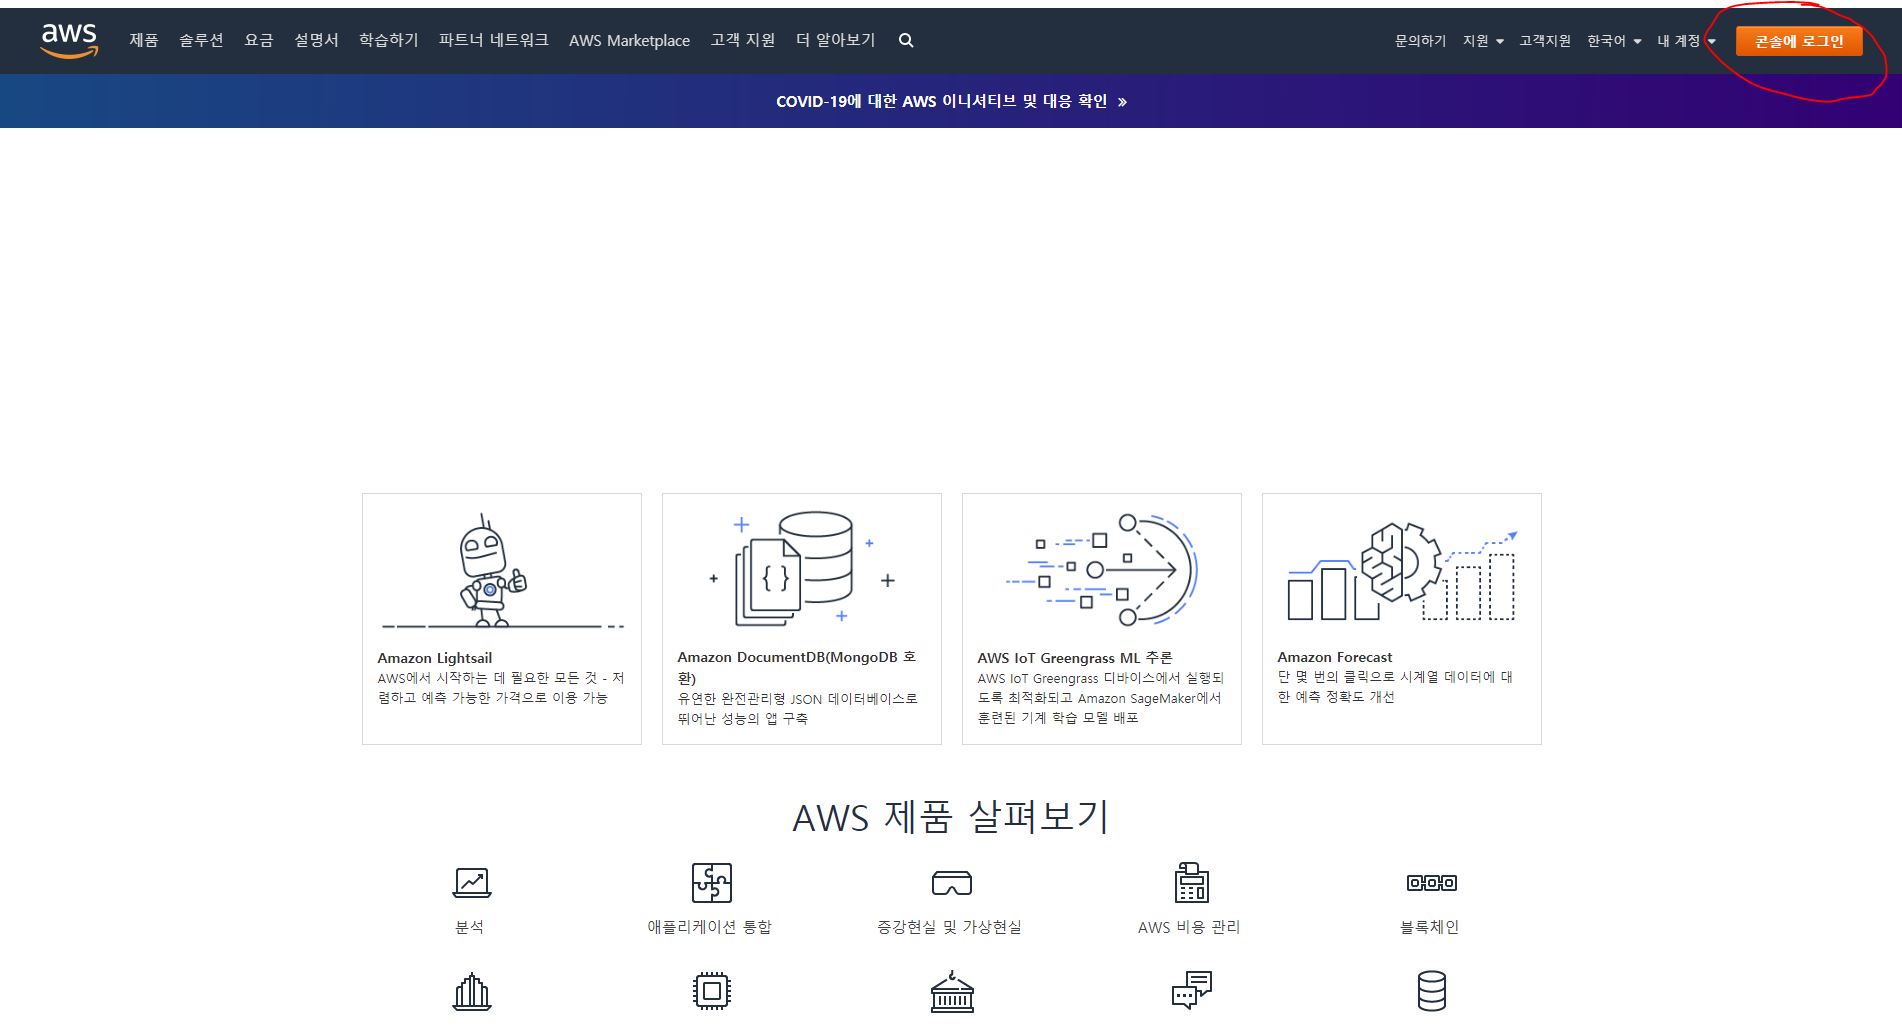Open the 설명서 menu item
Image resolution: width=1902 pixels, height=1027 pixels.
click(316, 40)
